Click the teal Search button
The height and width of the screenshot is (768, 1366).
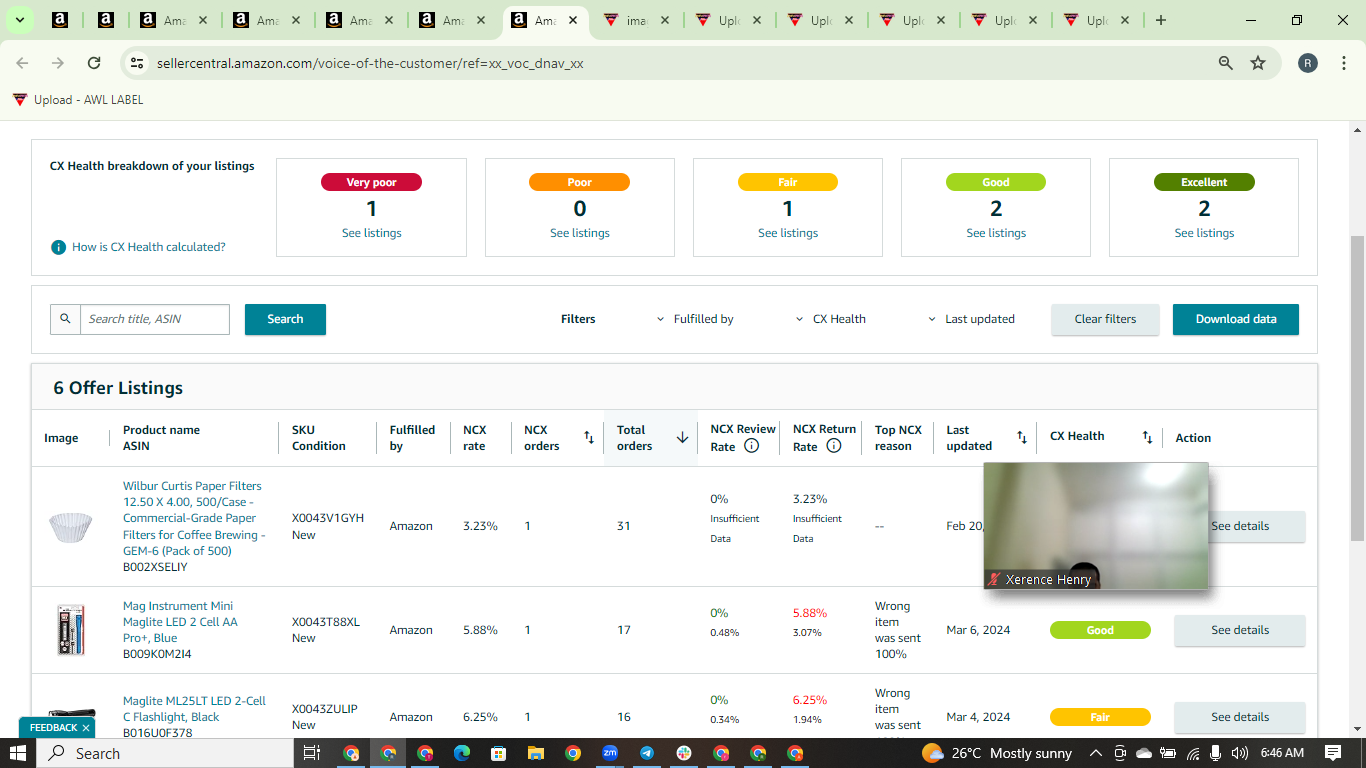(x=285, y=319)
